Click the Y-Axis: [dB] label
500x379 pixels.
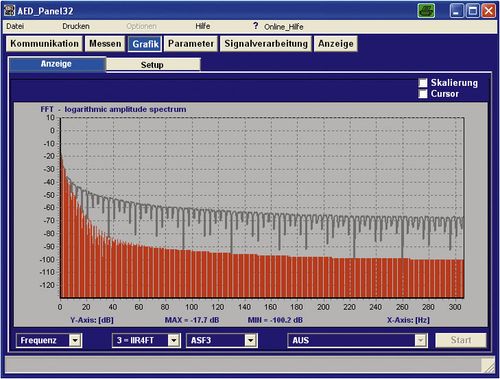click(x=92, y=320)
